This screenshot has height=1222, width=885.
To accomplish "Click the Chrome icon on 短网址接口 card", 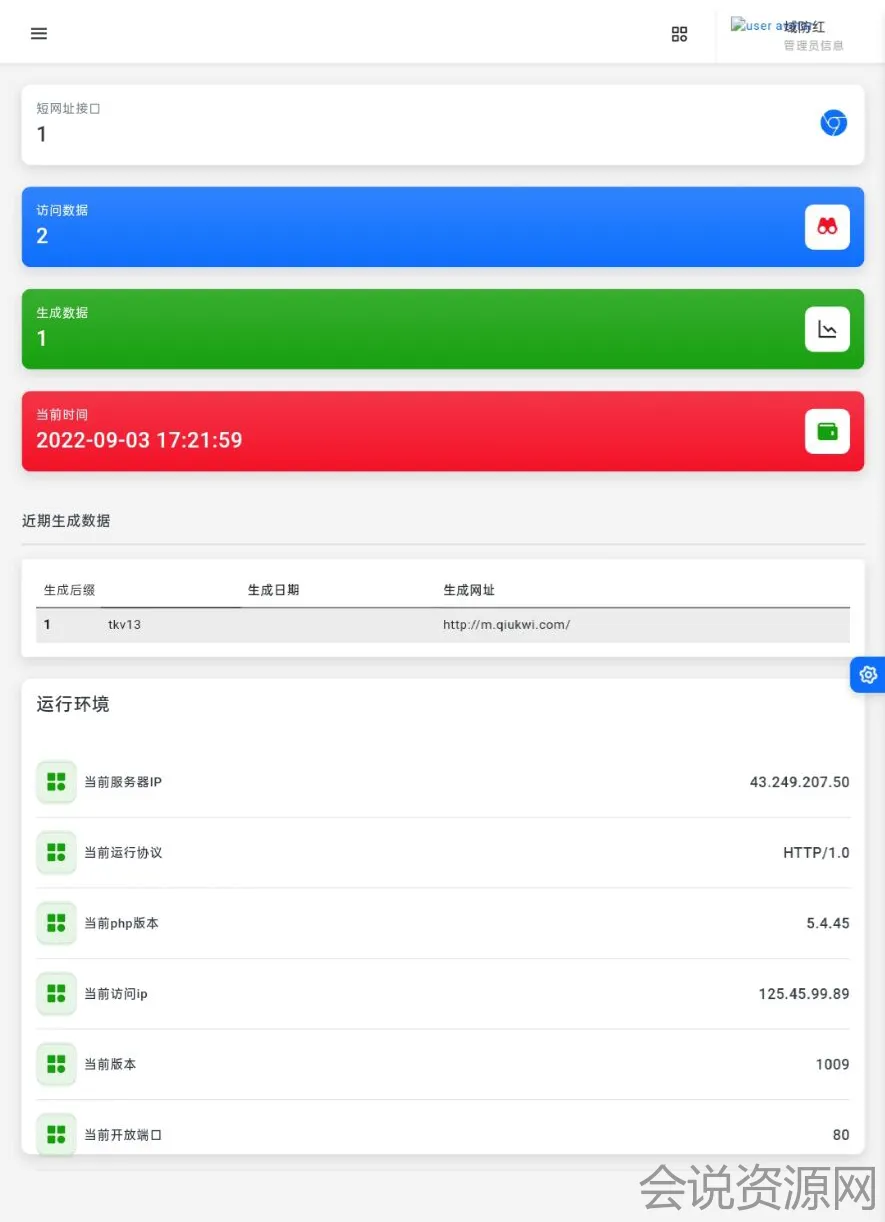I will (833, 123).
